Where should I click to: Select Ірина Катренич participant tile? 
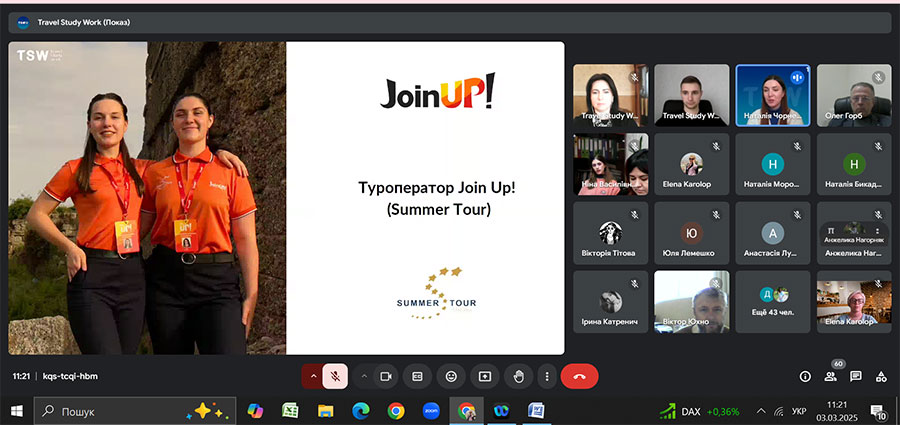click(611, 302)
